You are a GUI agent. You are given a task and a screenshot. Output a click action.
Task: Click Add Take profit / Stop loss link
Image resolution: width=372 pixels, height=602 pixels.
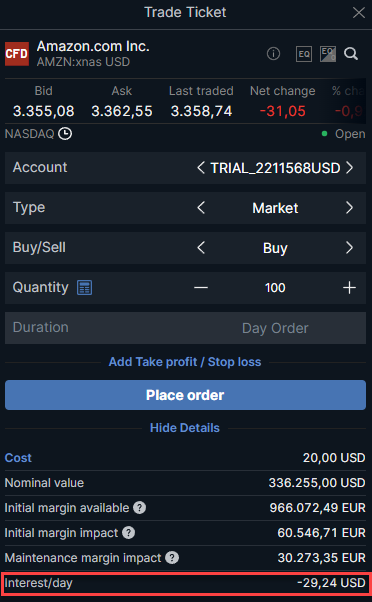click(185, 362)
